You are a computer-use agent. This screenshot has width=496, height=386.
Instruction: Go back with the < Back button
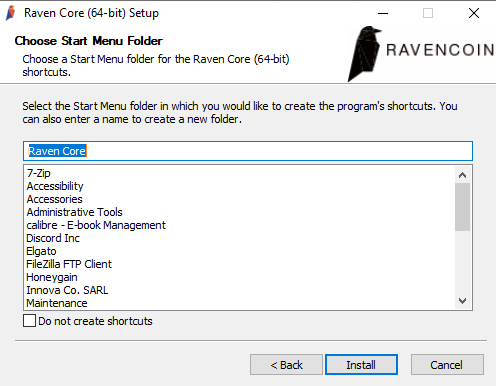286,365
